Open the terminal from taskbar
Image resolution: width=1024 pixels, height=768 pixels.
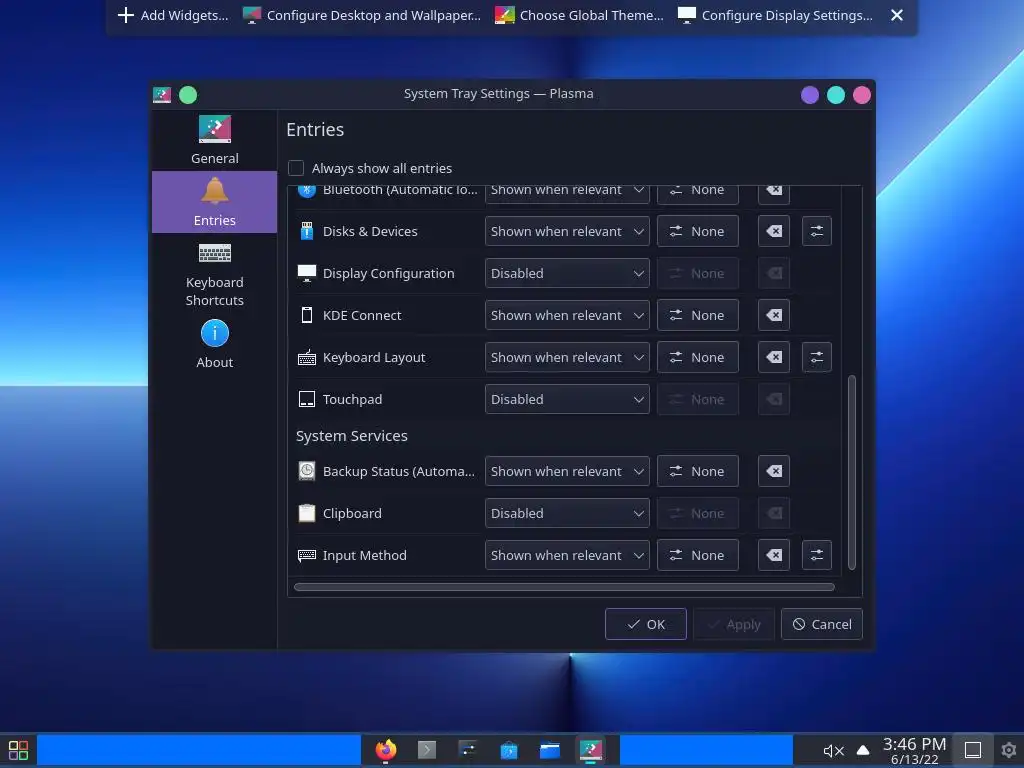click(x=426, y=750)
